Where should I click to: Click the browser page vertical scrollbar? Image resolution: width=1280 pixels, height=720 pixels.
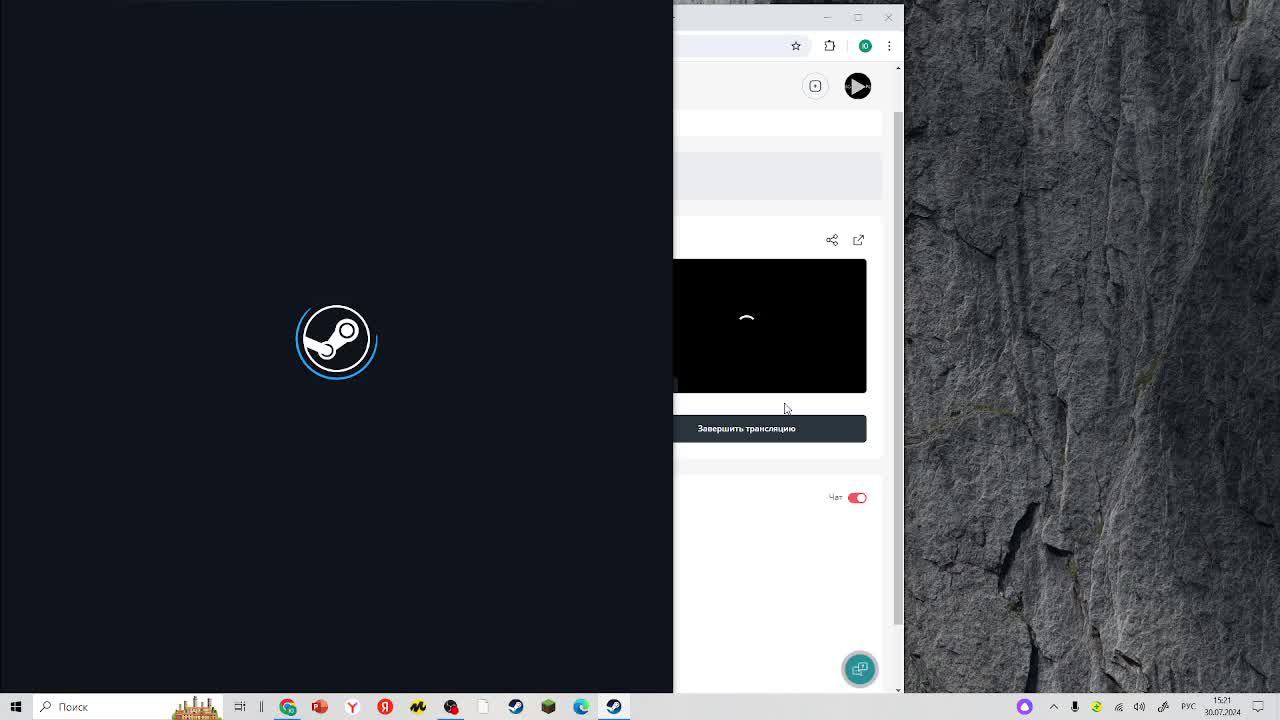pyautogui.click(x=898, y=370)
